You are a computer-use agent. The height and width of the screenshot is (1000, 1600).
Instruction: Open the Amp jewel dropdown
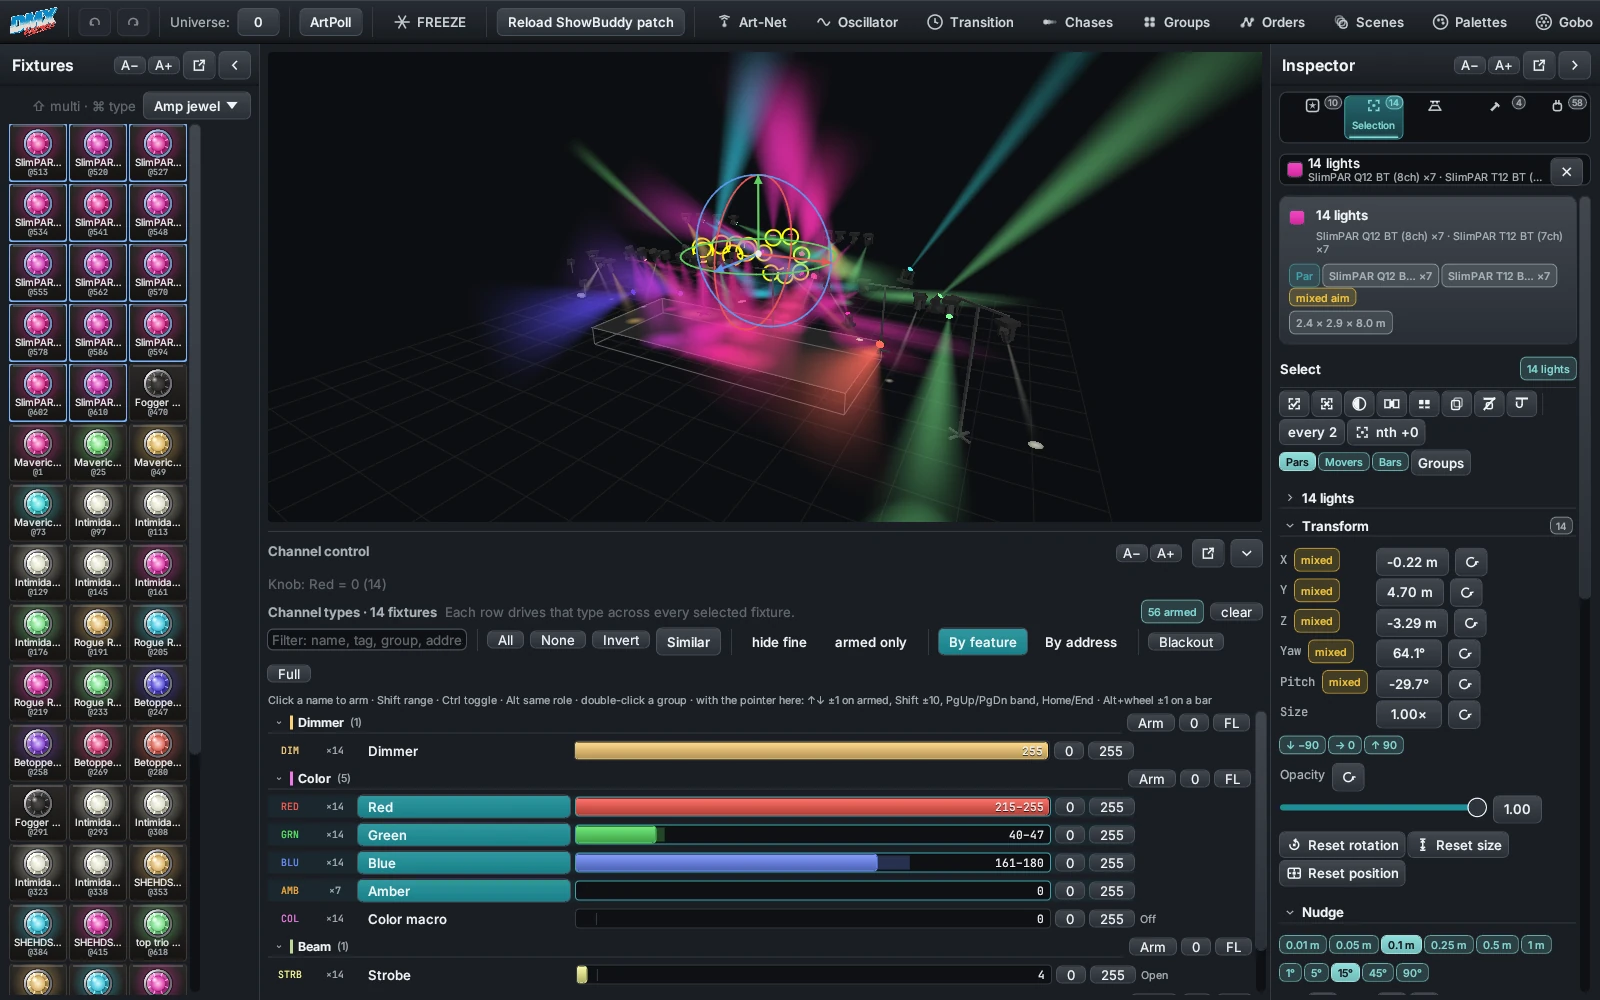point(196,106)
